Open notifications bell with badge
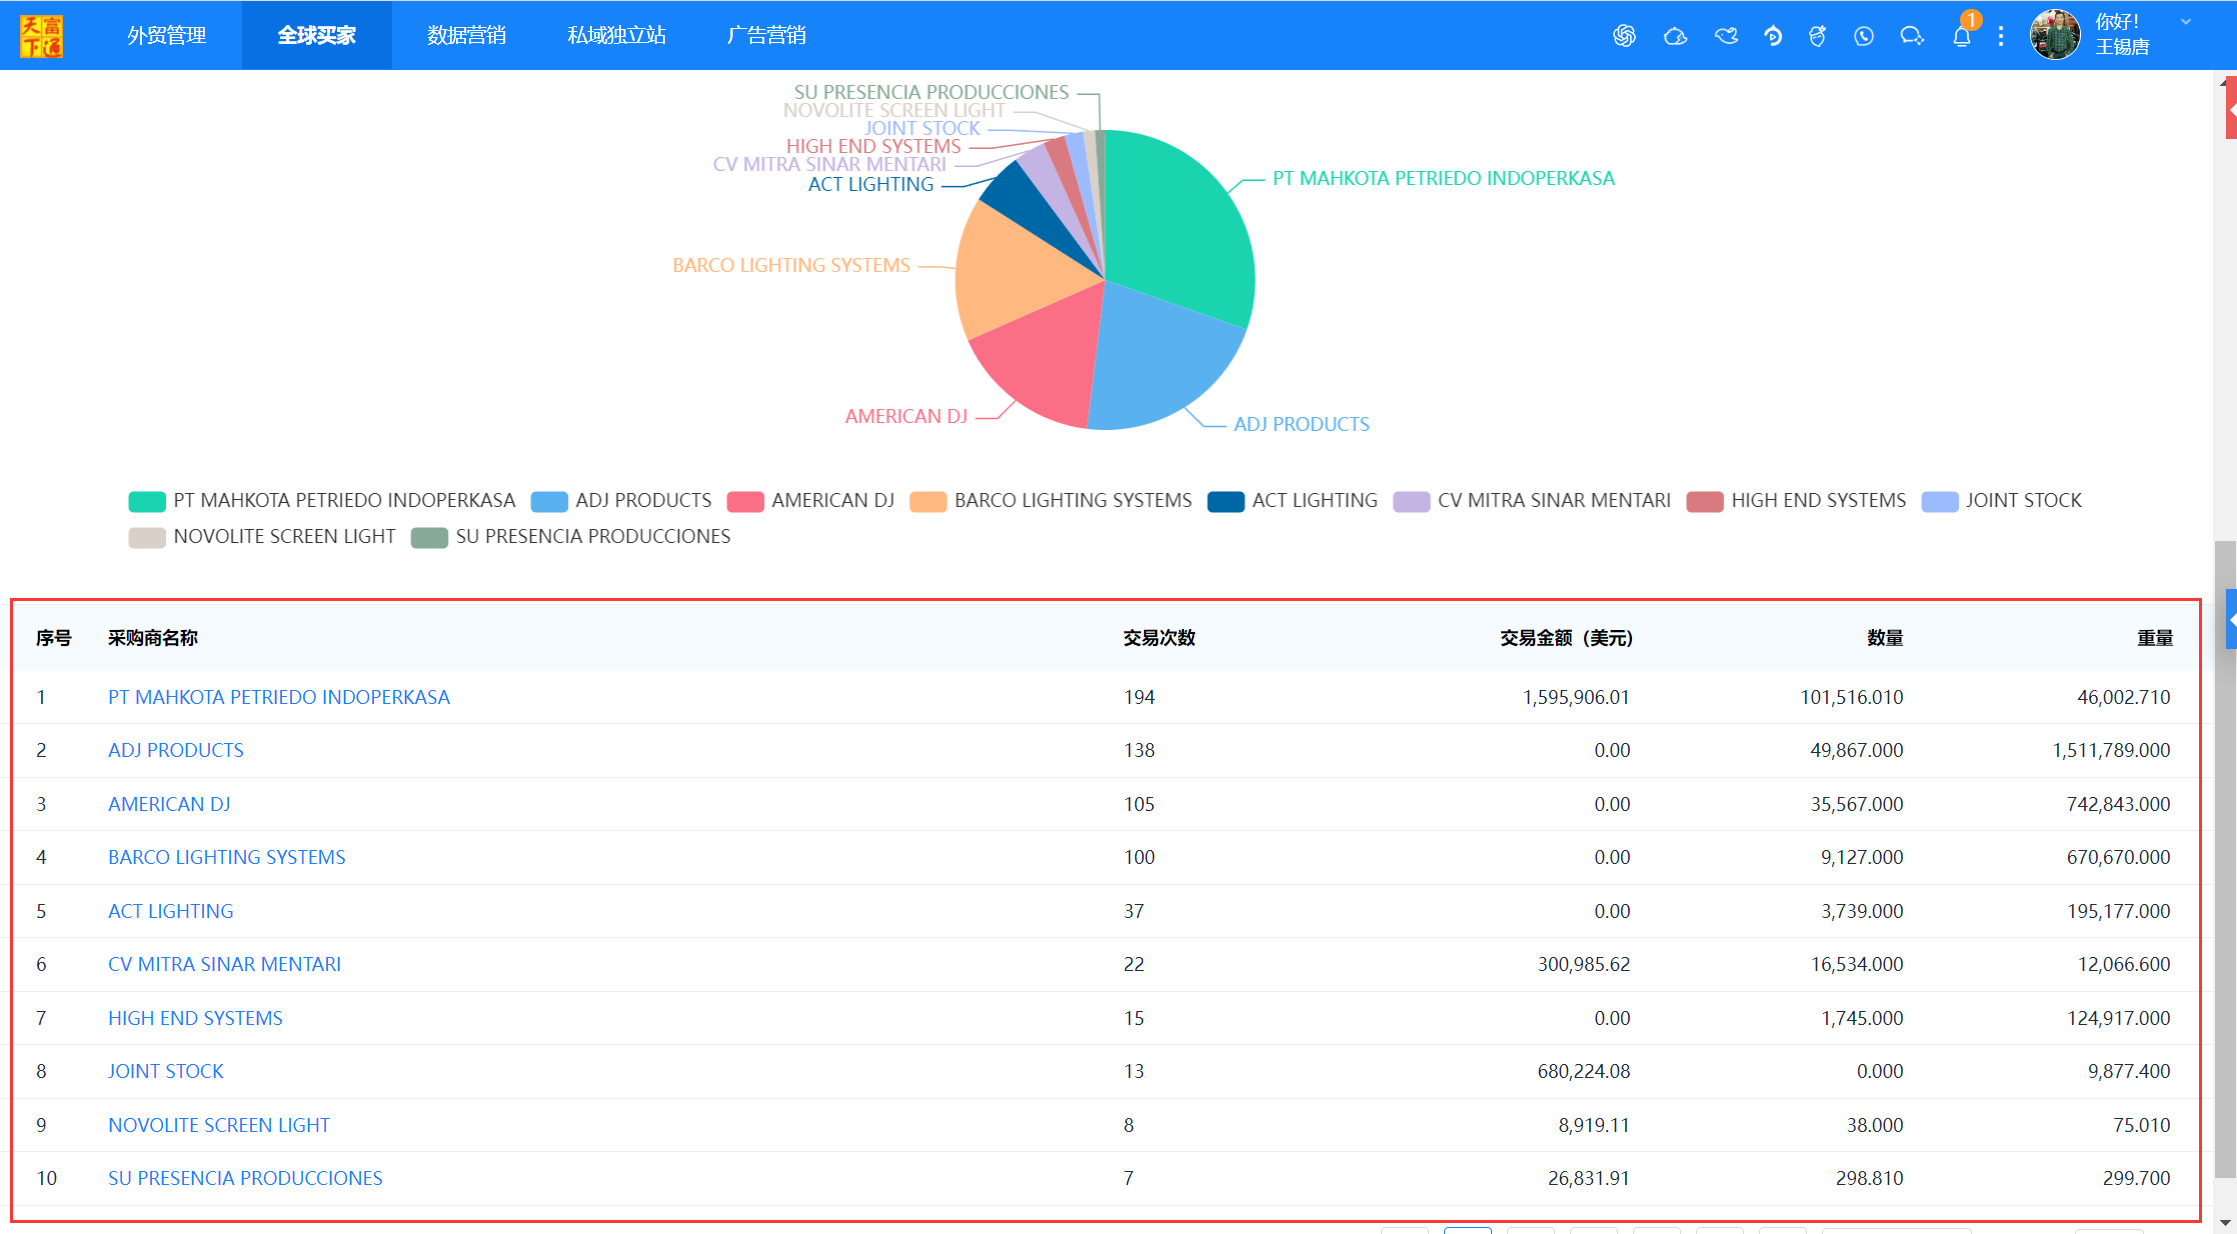This screenshot has width=2237, height=1234. coord(1962,36)
